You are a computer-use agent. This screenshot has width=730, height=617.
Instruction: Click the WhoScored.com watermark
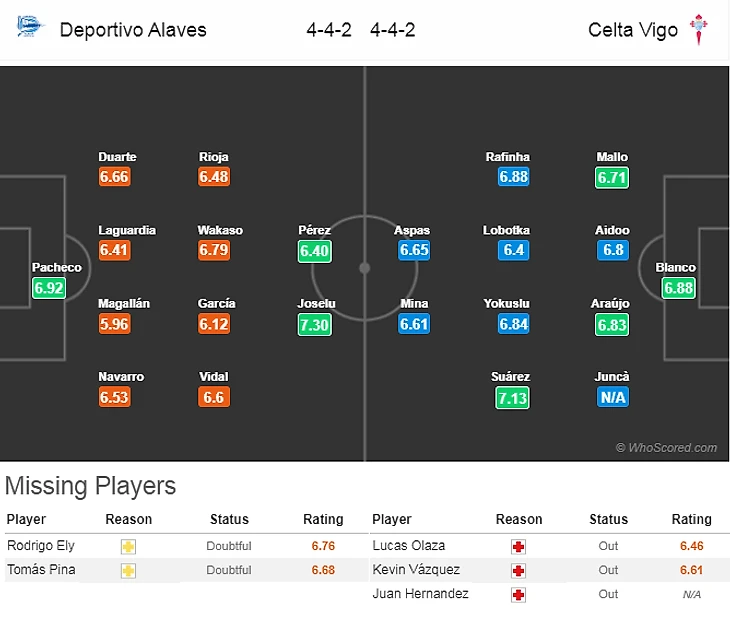click(x=667, y=448)
